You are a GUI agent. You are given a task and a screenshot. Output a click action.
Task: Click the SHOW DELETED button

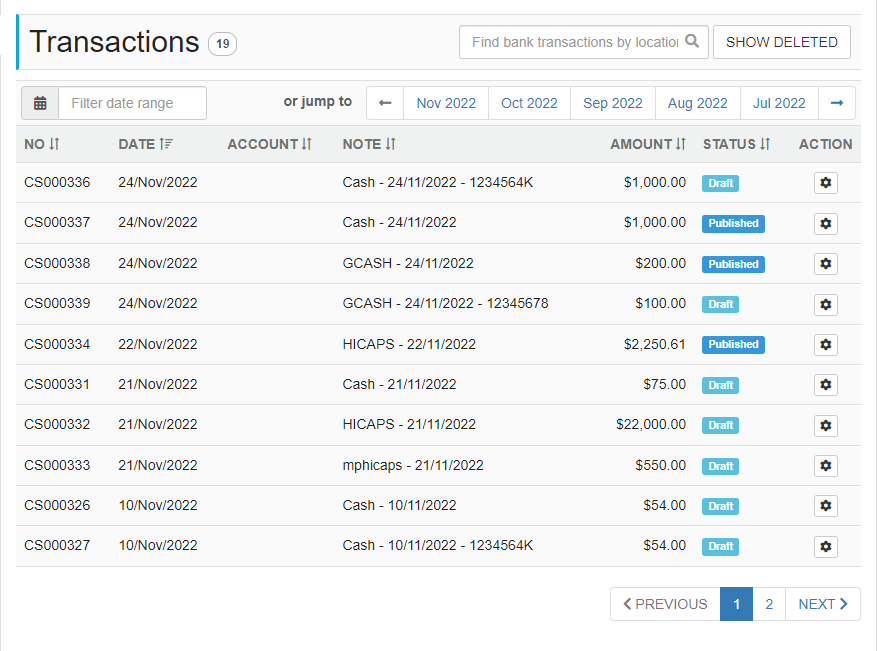[x=781, y=42]
